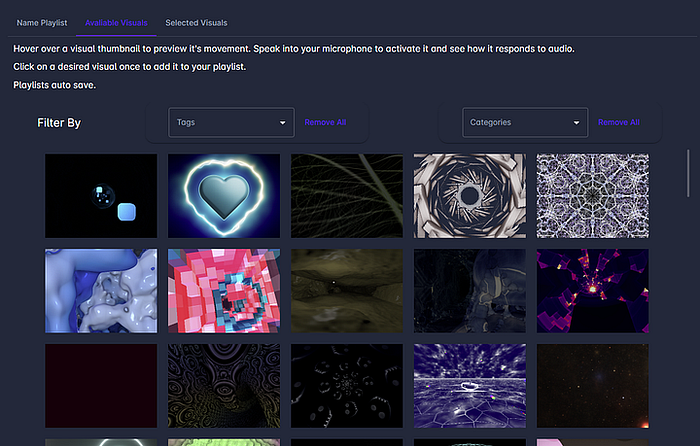Add the glowing heart visual
The image size is (700, 446).
point(224,196)
